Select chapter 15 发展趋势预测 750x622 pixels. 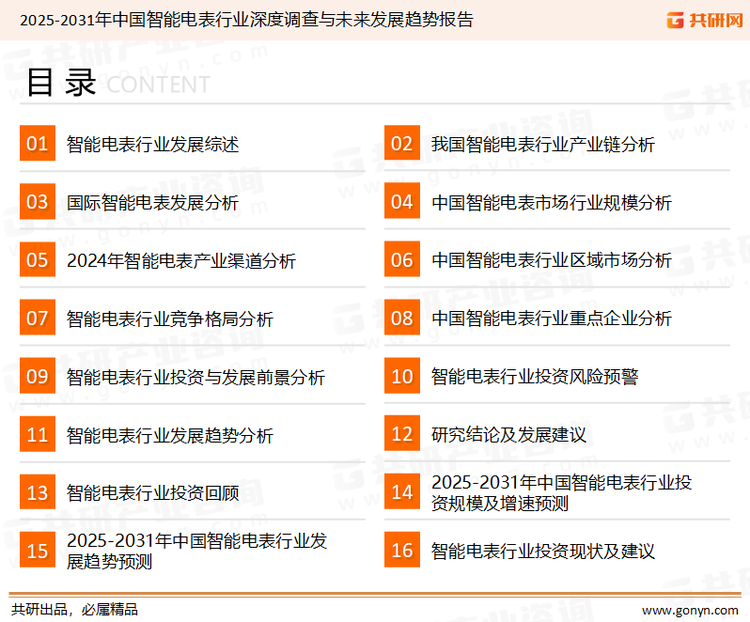(x=197, y=551)
